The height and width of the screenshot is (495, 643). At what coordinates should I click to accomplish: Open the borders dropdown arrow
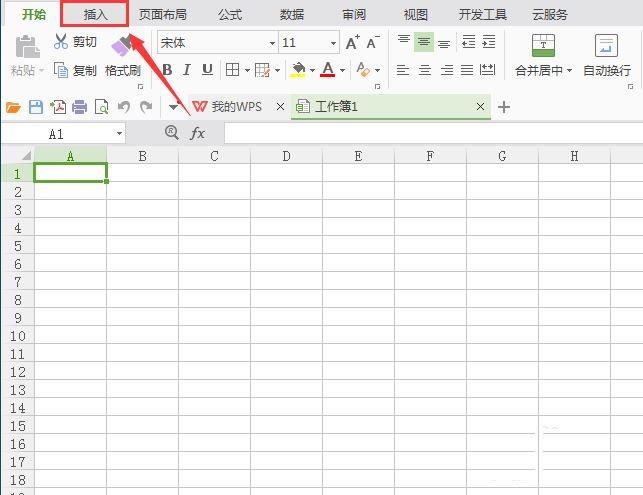click(x=247, y=71)
